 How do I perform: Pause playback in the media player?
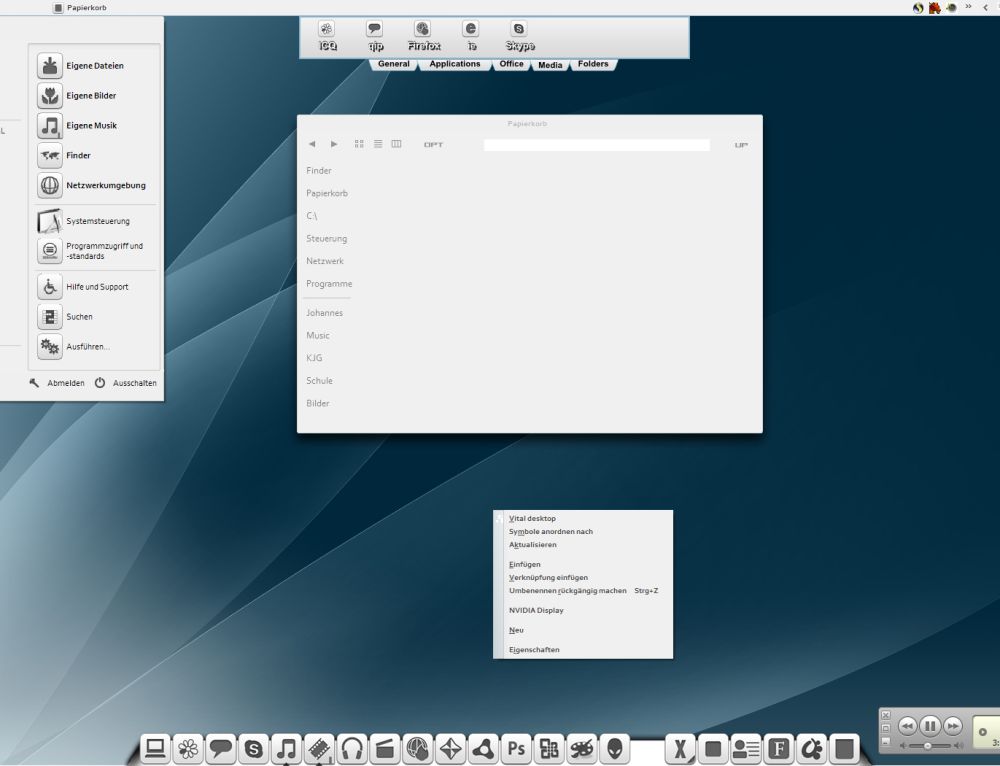coord(930,726)
